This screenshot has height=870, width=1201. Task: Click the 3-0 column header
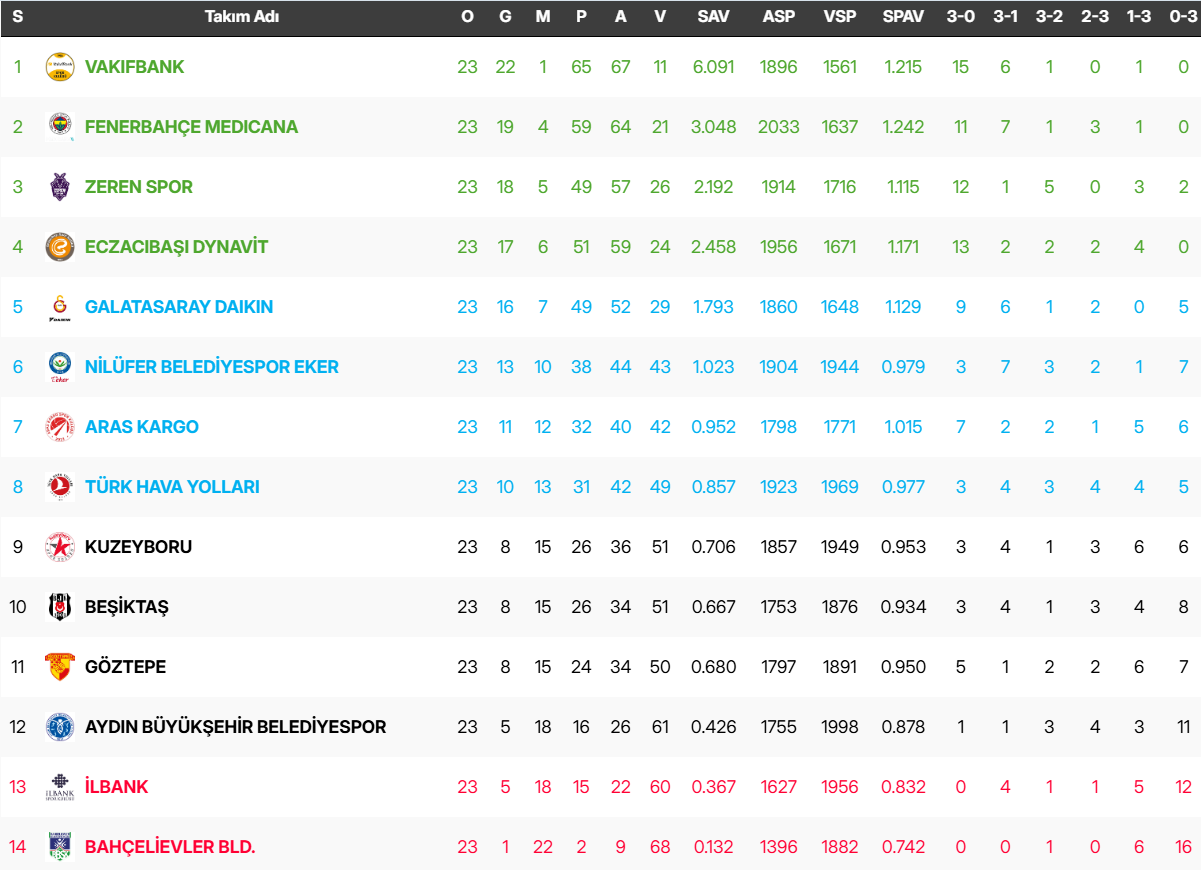tap(961, 17)
